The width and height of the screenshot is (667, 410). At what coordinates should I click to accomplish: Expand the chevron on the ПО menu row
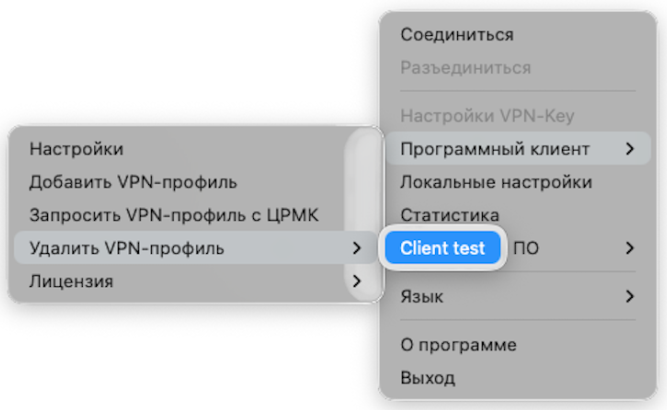[x=630, y=248]
